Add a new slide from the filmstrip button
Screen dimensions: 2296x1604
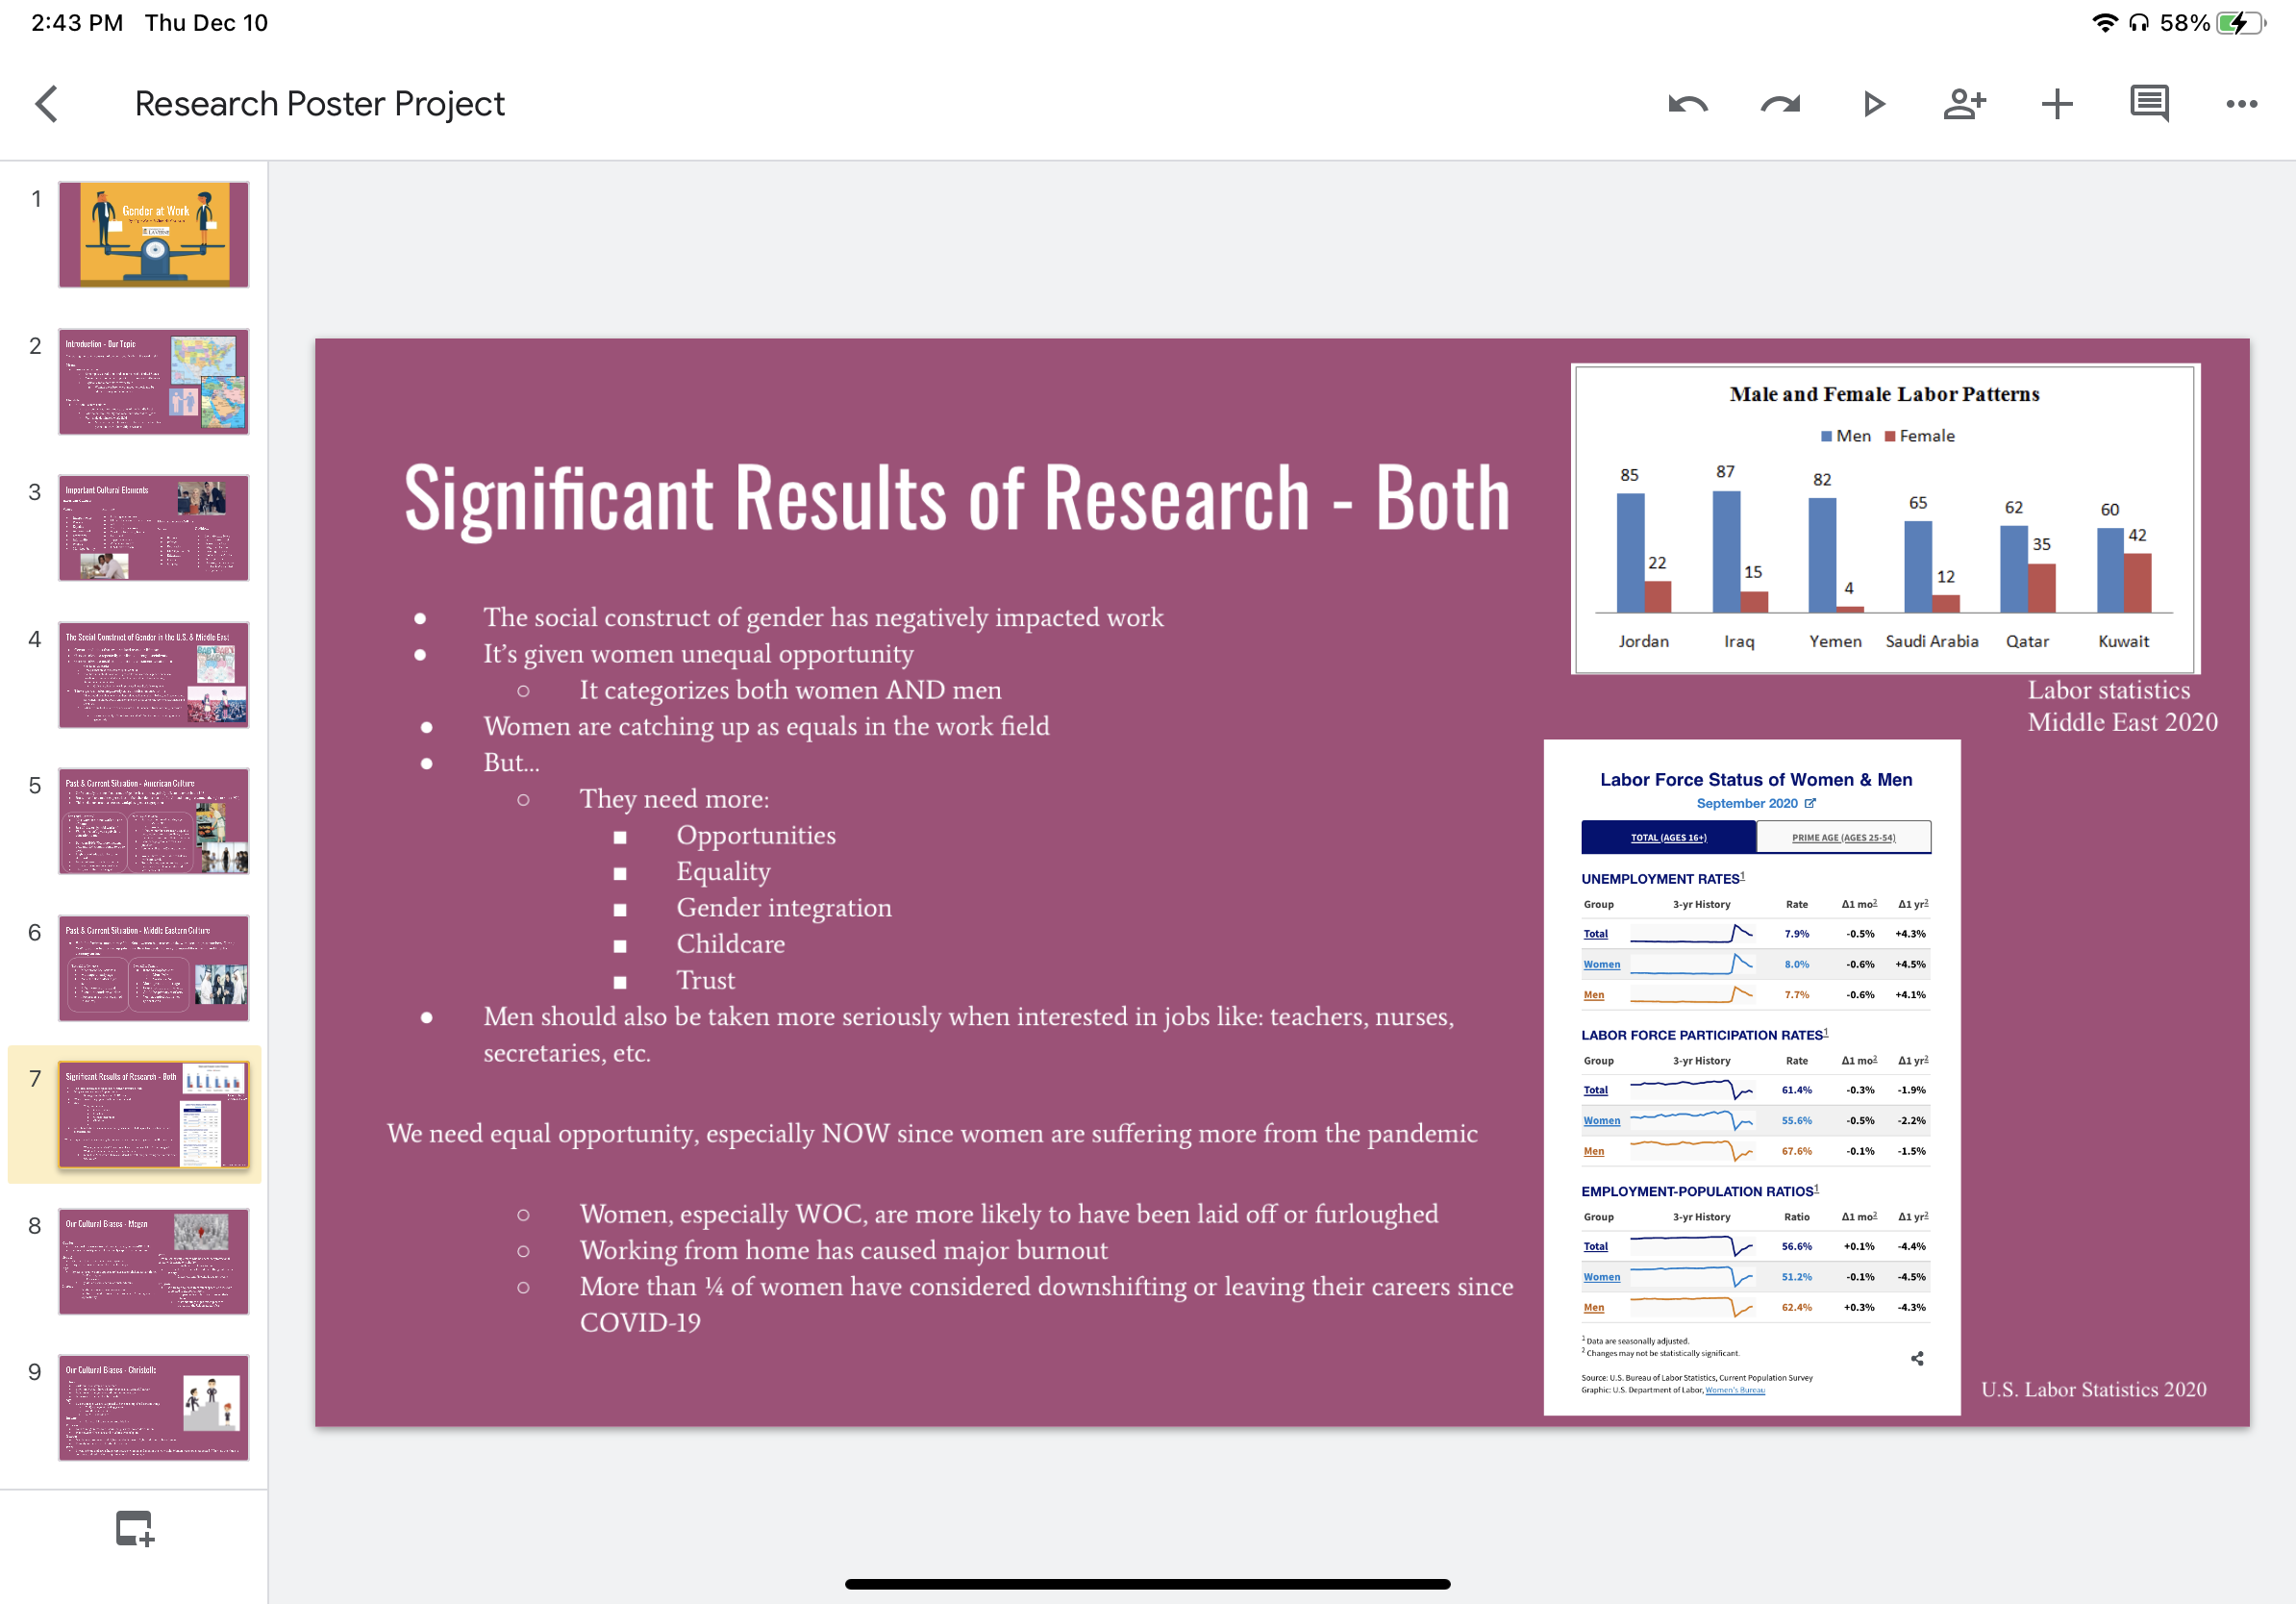click(135, 1528)
